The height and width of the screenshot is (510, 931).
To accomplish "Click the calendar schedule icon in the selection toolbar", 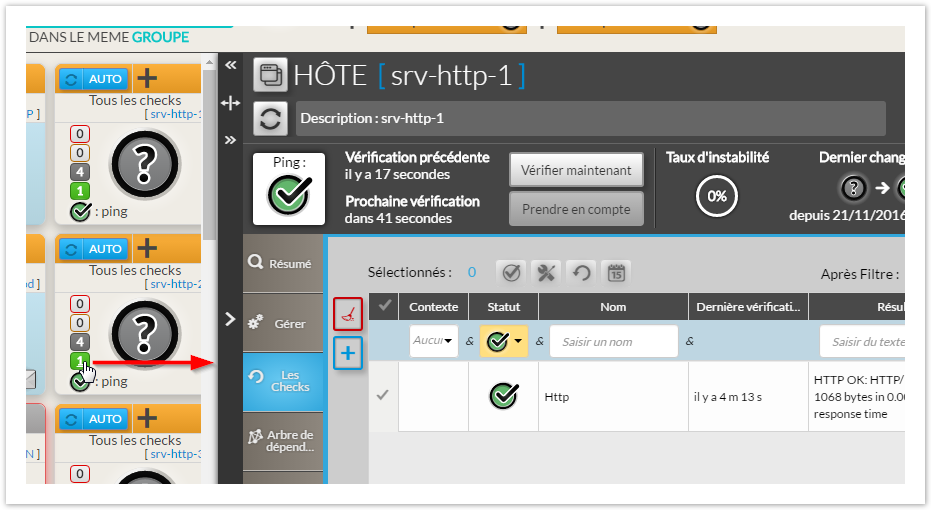I will [x=616, y=273].
